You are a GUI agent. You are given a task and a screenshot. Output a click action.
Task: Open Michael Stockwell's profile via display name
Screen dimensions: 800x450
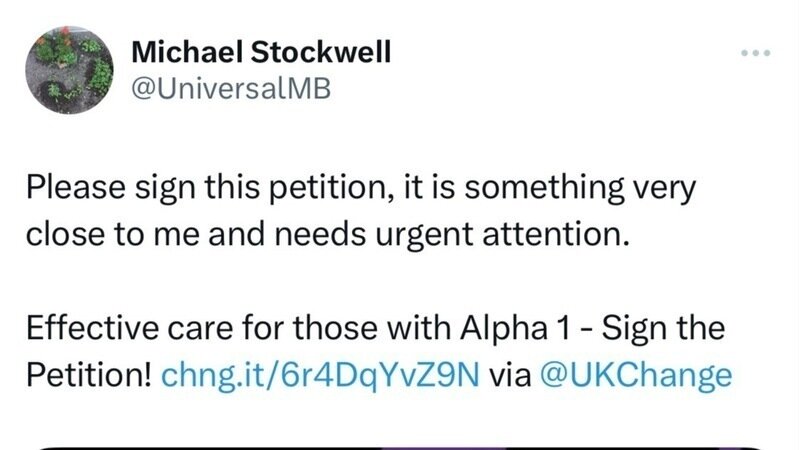tap(261, 51)
